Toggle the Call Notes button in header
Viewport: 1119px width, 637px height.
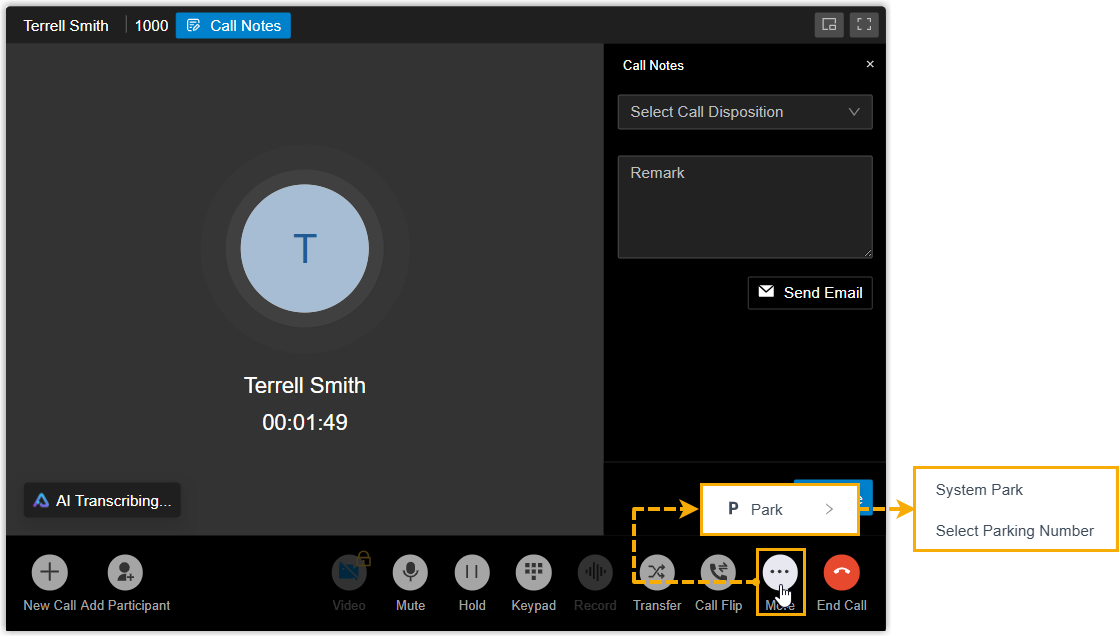coord(233,26)
